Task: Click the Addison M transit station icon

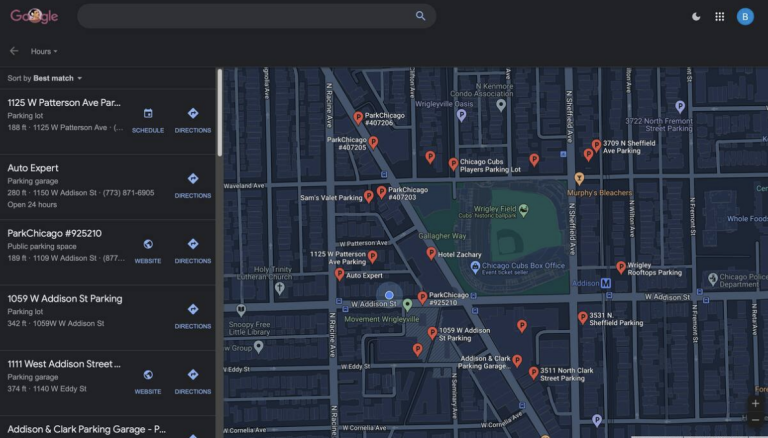Action: click(x=606, y=283)
